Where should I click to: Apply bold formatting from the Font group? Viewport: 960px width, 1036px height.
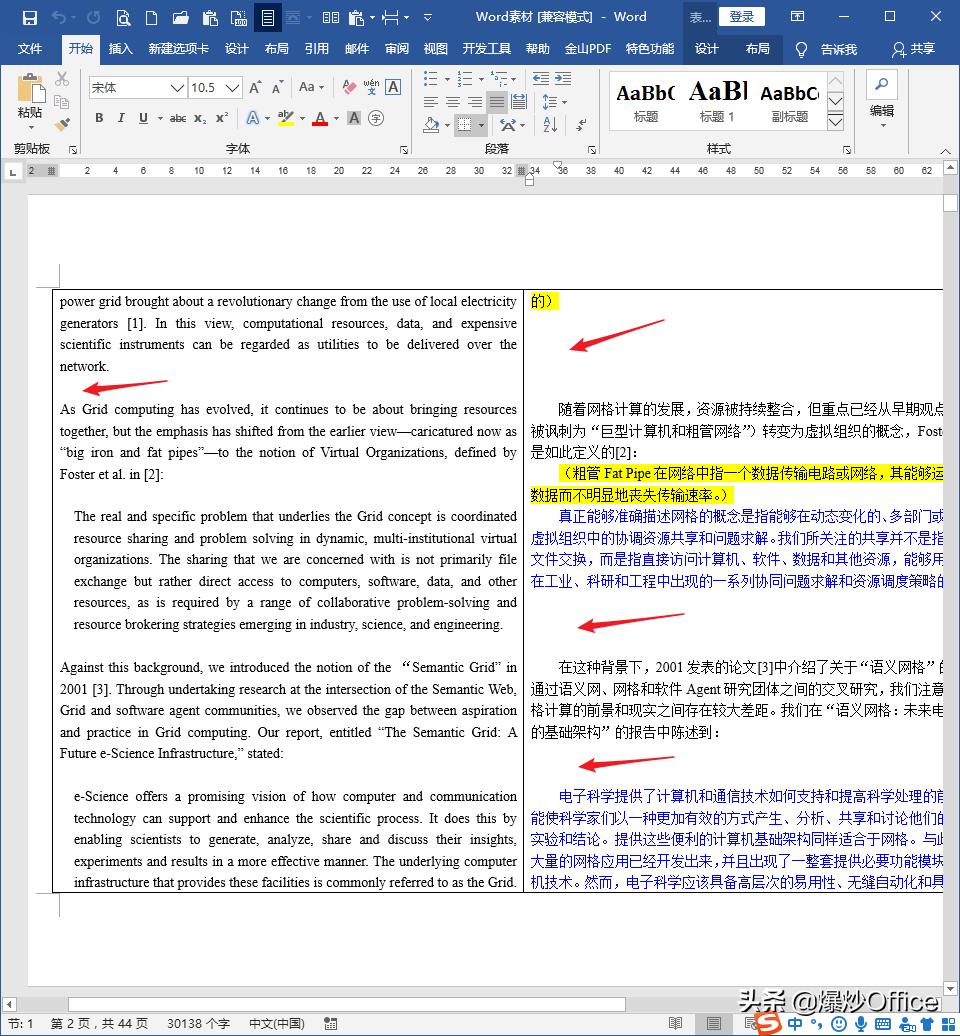click(99, 118)
